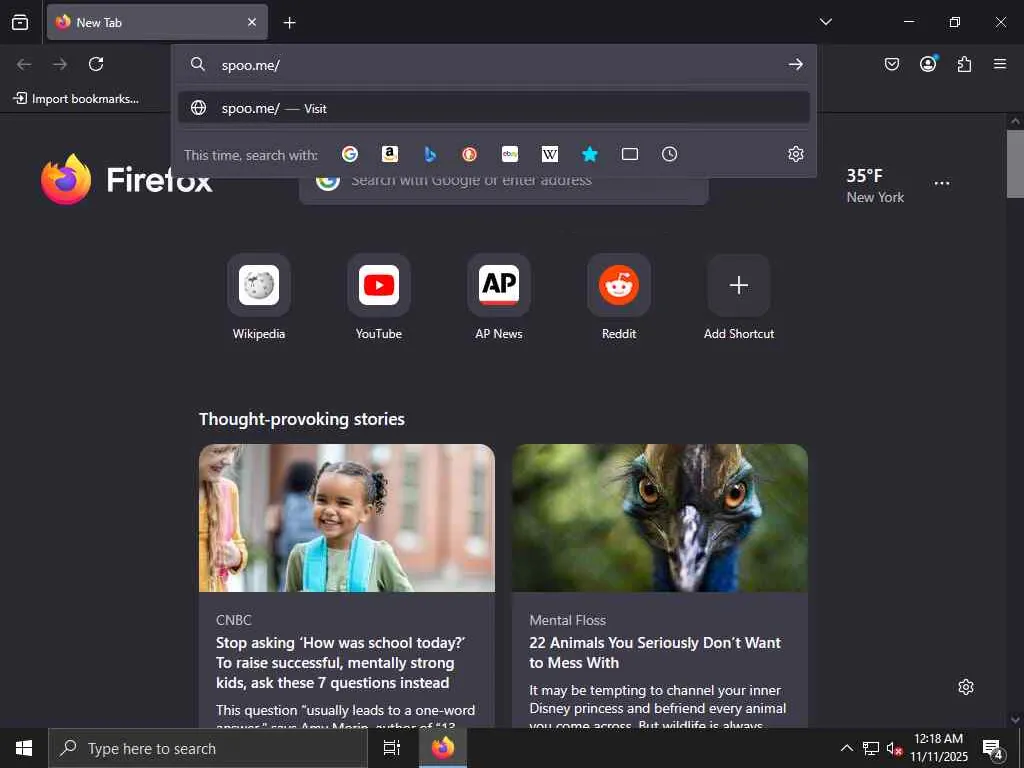Go back one page

24,64
